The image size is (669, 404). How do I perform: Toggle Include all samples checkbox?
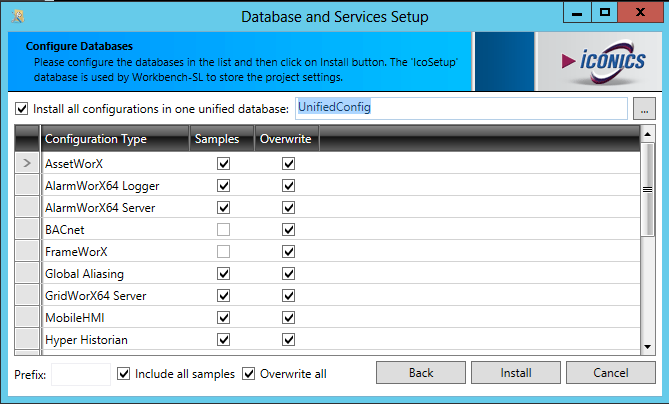124,374
